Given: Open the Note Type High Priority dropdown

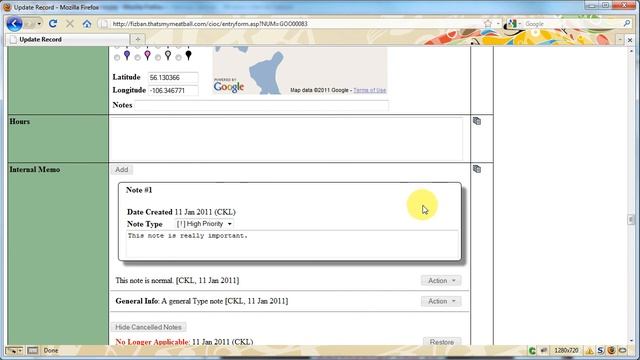Looking at the screenshot, I should tap(204, 224).
